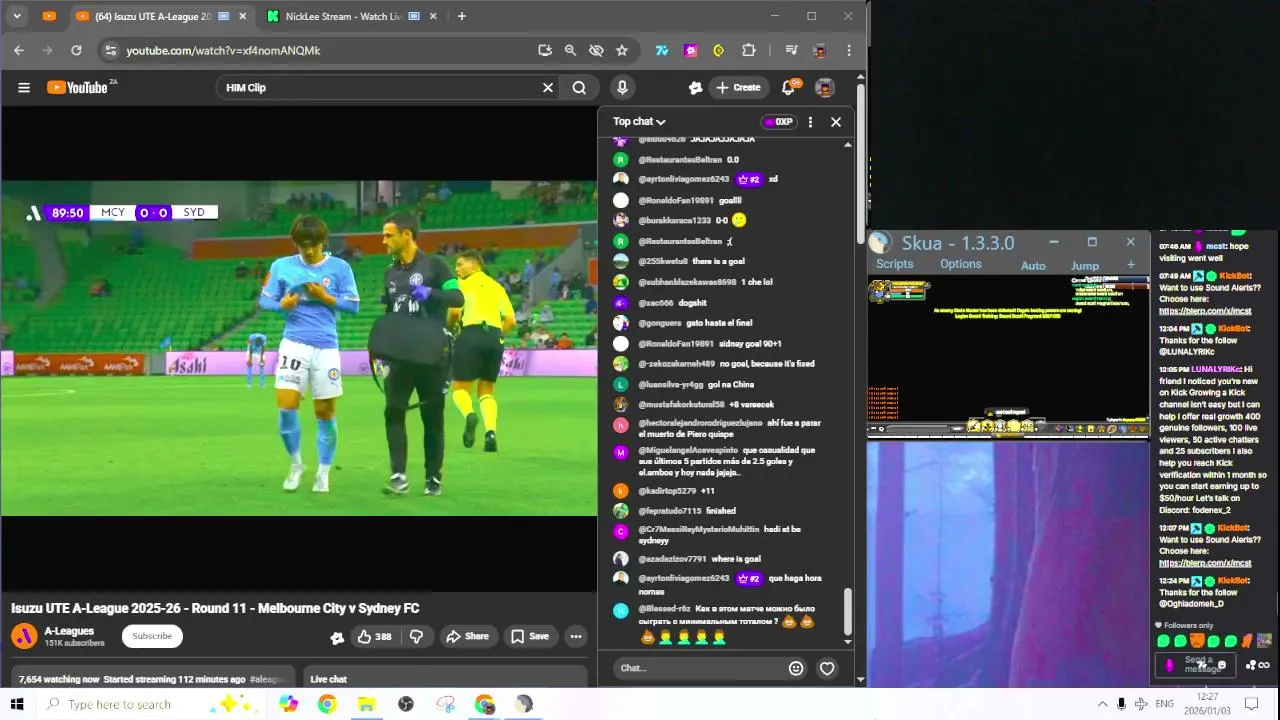Image resolution: width=1280 pixels, height=720 pixels.
Task: Click the Share button
Action: tap(467, 636)
